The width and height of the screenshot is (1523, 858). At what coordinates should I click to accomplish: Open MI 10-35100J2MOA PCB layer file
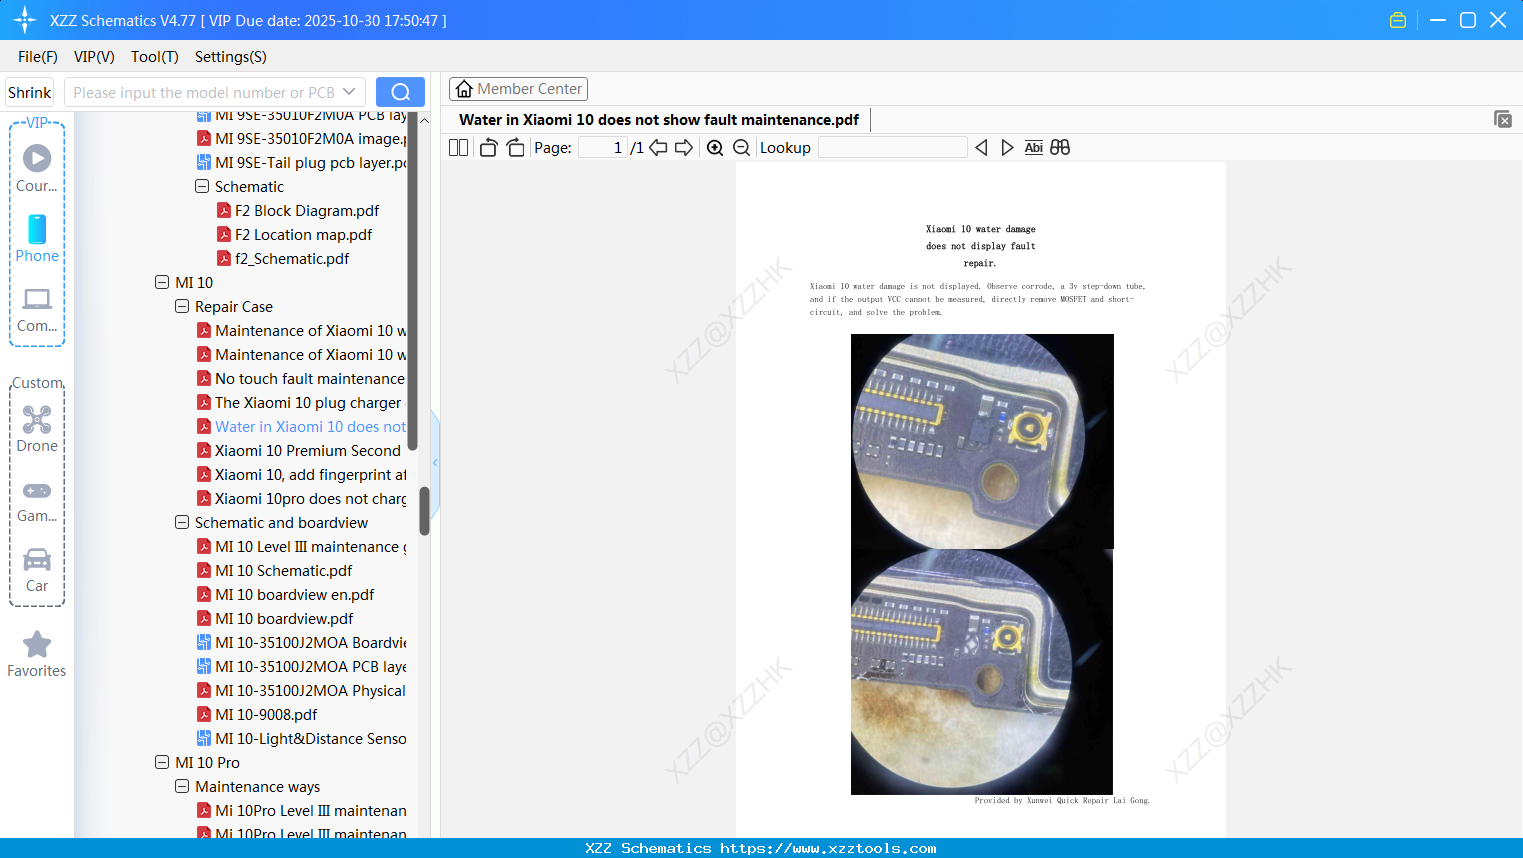point(302,666)
